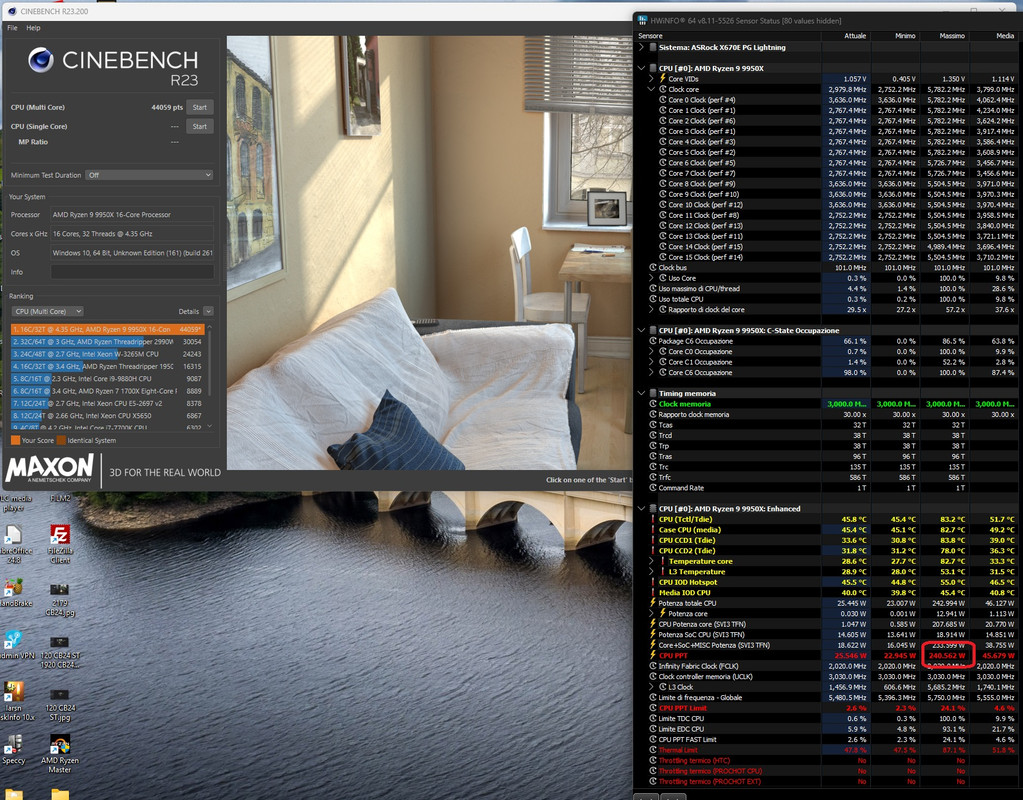The image size is (1023, 800).
Task: Launch the TaskInfo 10.x desktop shortcut
Action: [16, 700]
